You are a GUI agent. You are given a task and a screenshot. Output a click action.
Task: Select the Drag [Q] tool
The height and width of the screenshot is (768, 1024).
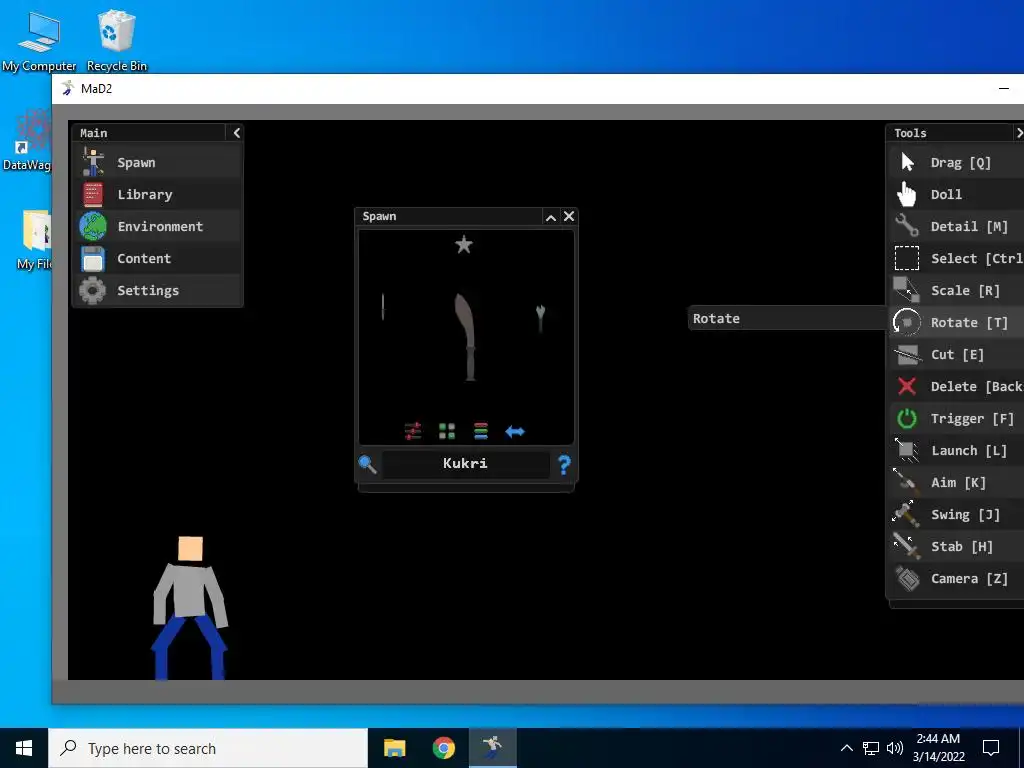click(x=957, y=162)
